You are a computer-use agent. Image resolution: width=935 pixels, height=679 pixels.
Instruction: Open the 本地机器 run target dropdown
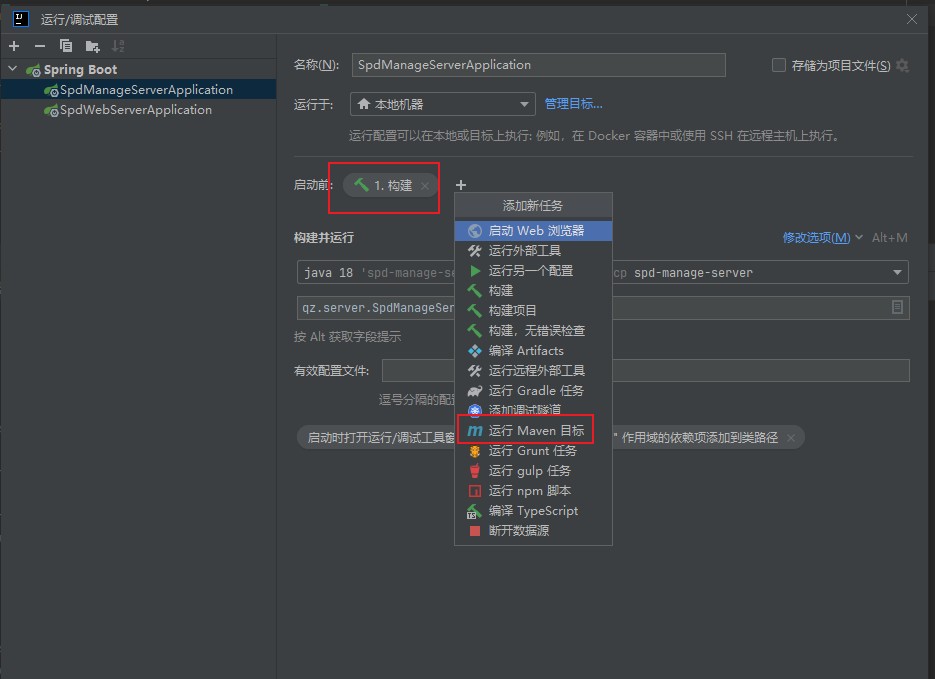pos(442,104)
